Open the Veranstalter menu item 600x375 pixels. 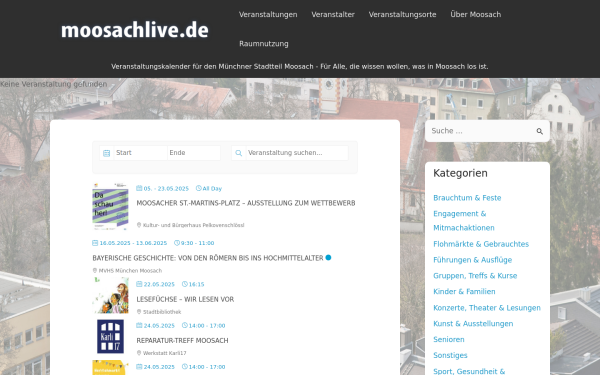click(333, 15)
